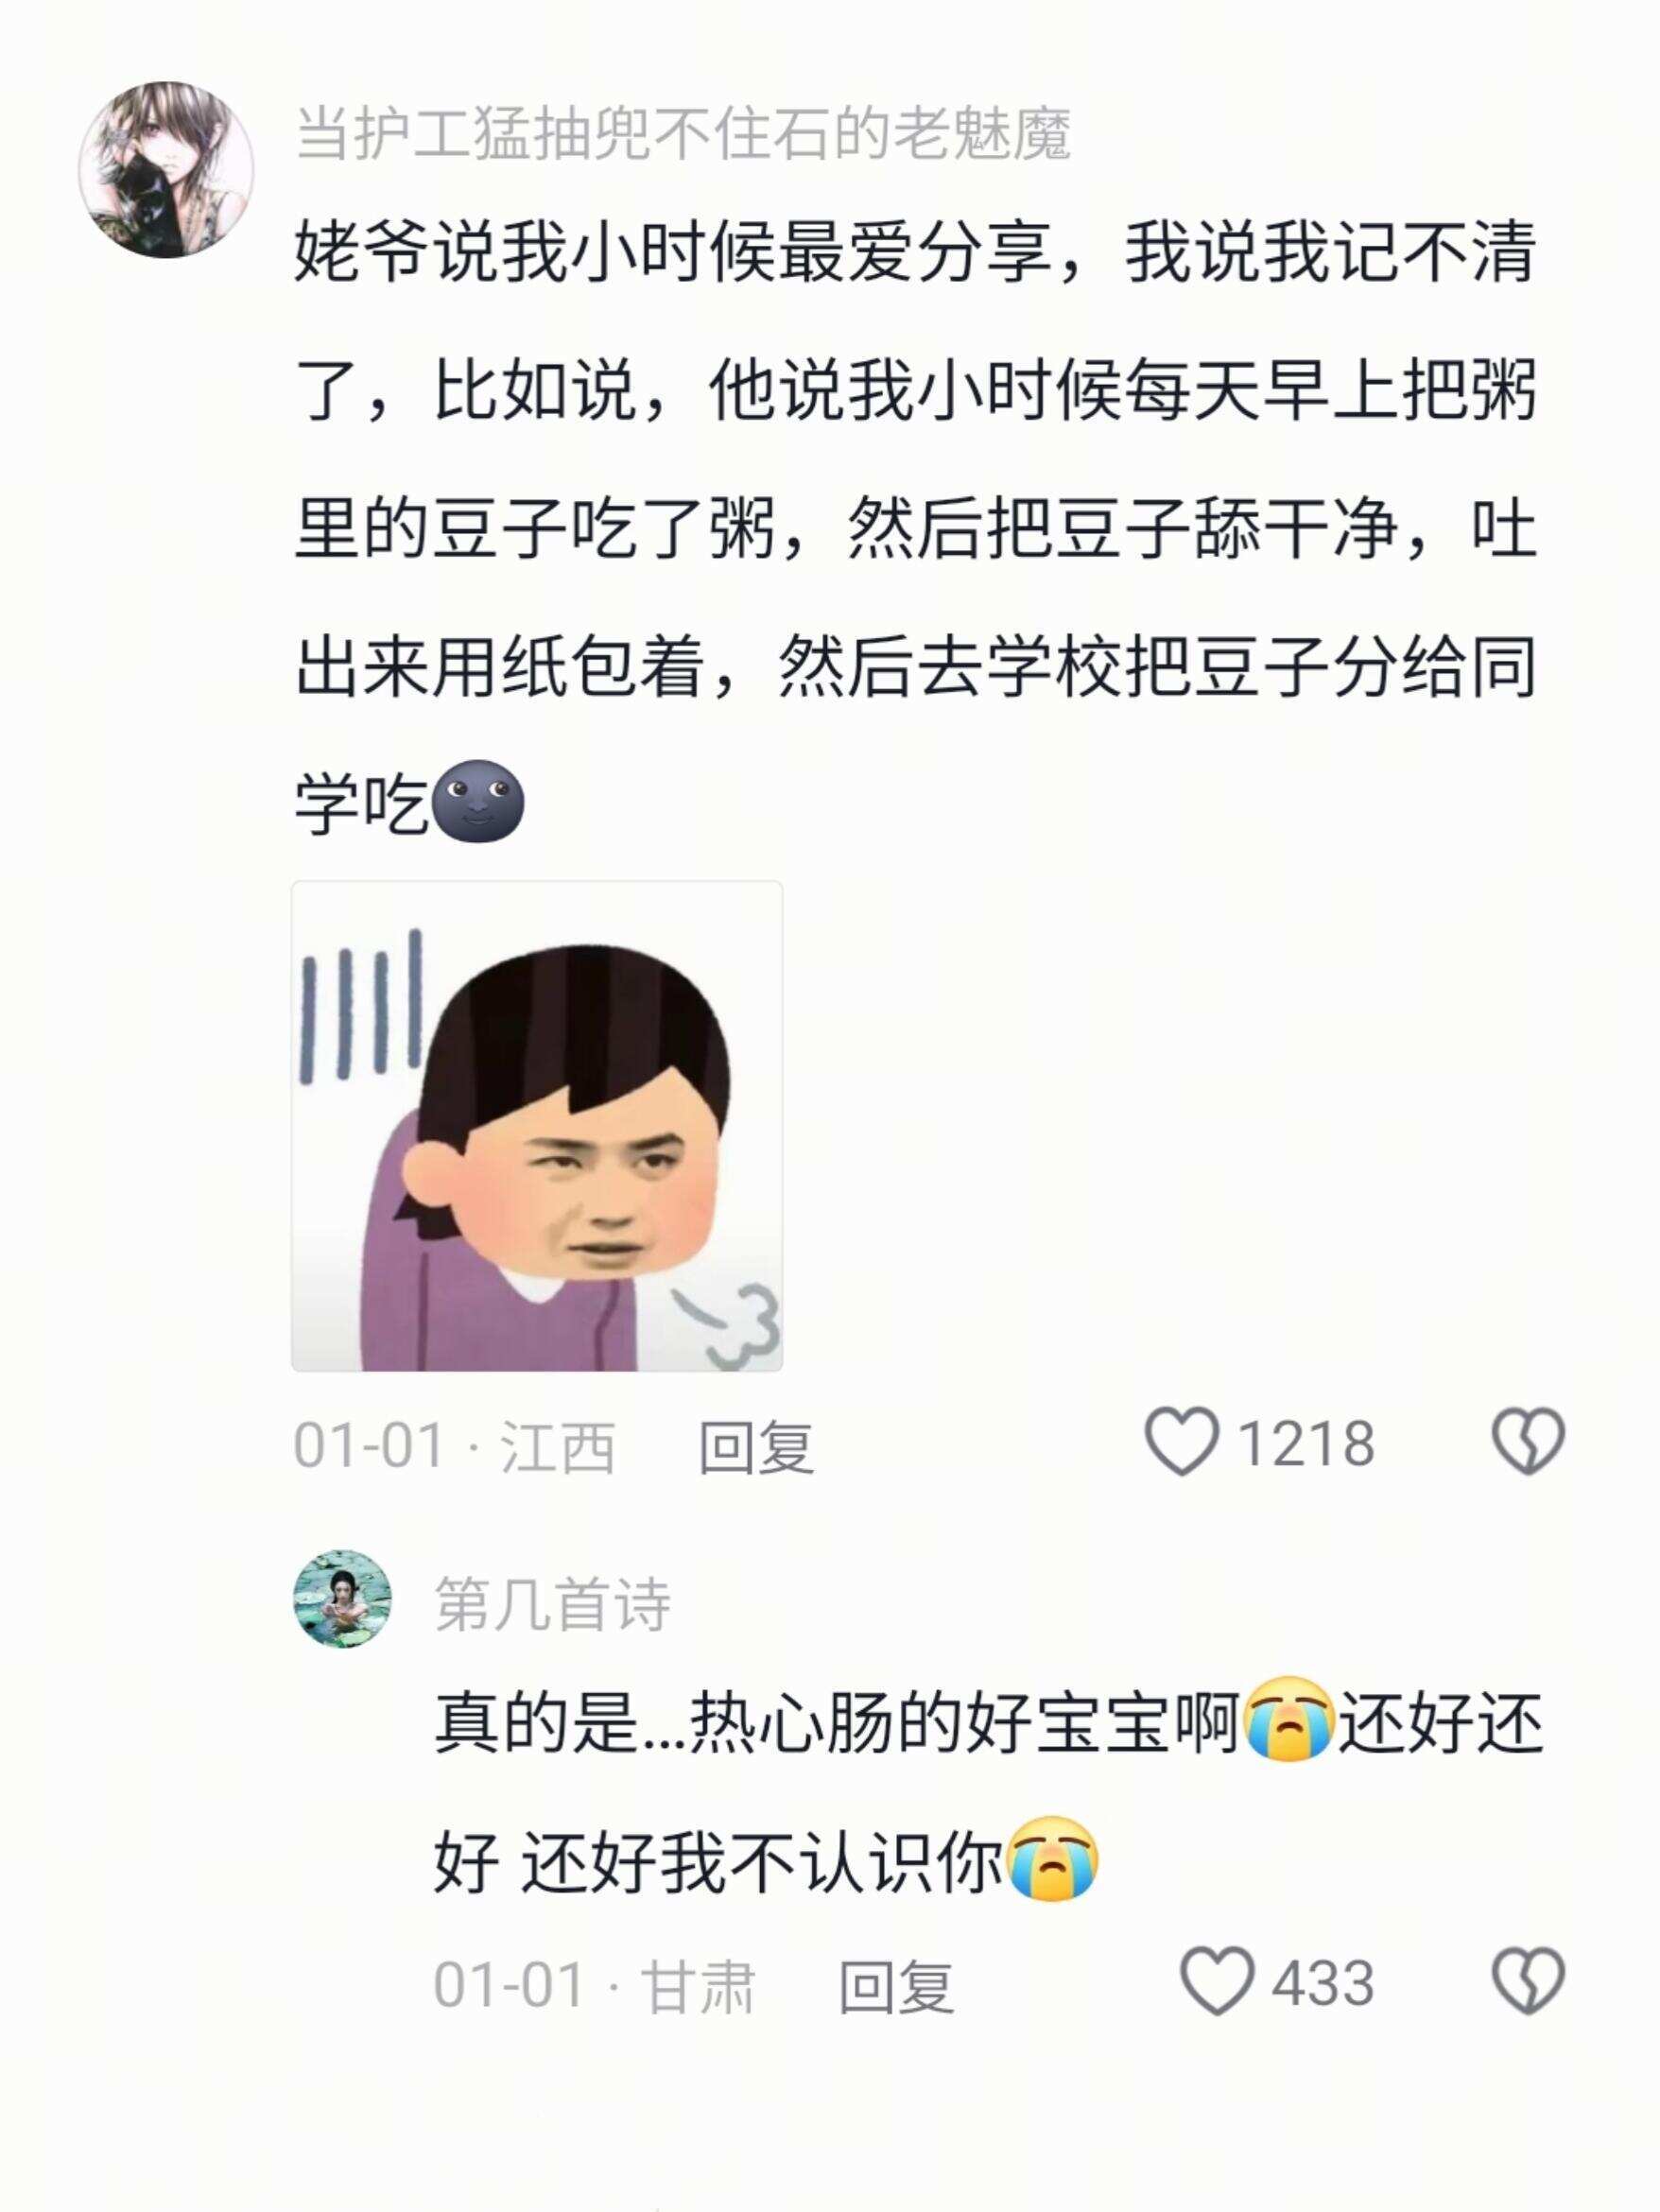1660x2212 pixels.
Task: Select the top comment text about 姥爷
Action: point(915,528)
